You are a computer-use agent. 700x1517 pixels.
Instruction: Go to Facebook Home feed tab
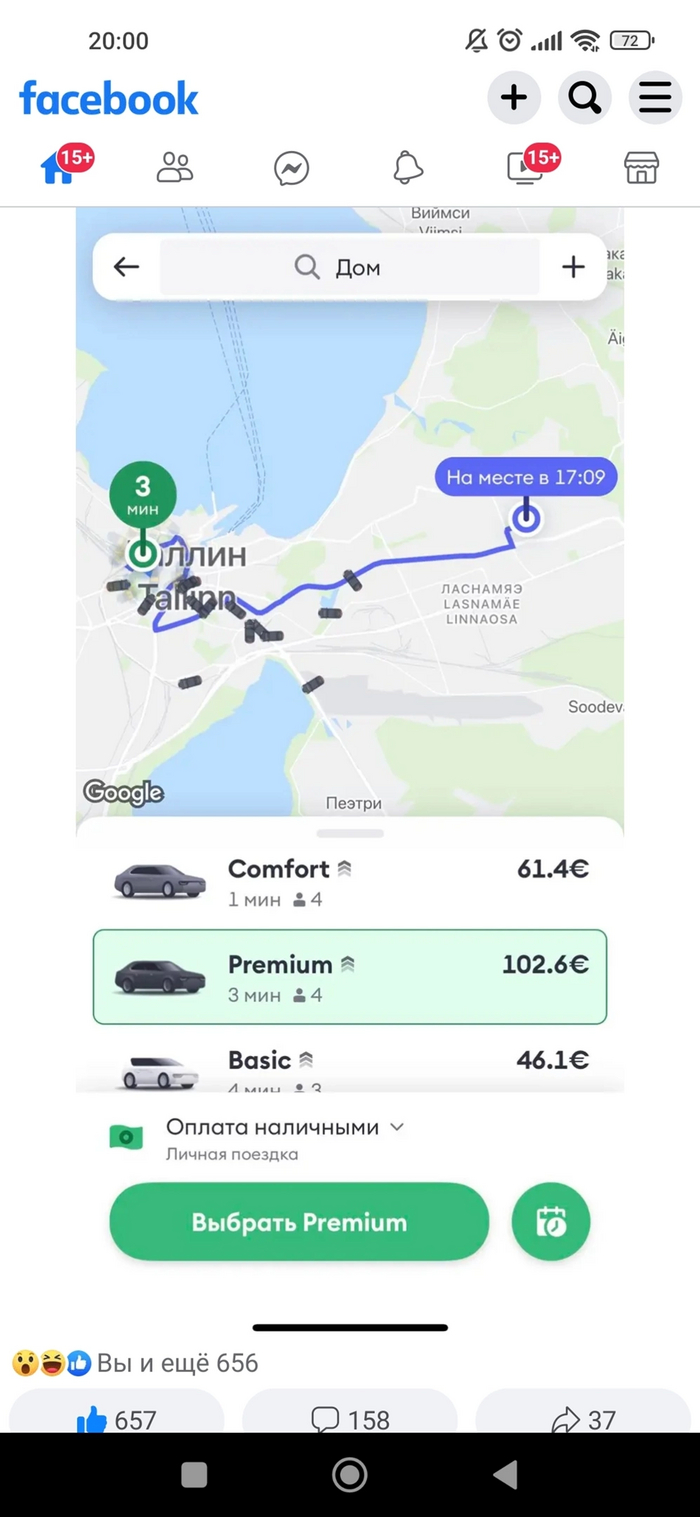pyautogui.click(x=58, y=168)
